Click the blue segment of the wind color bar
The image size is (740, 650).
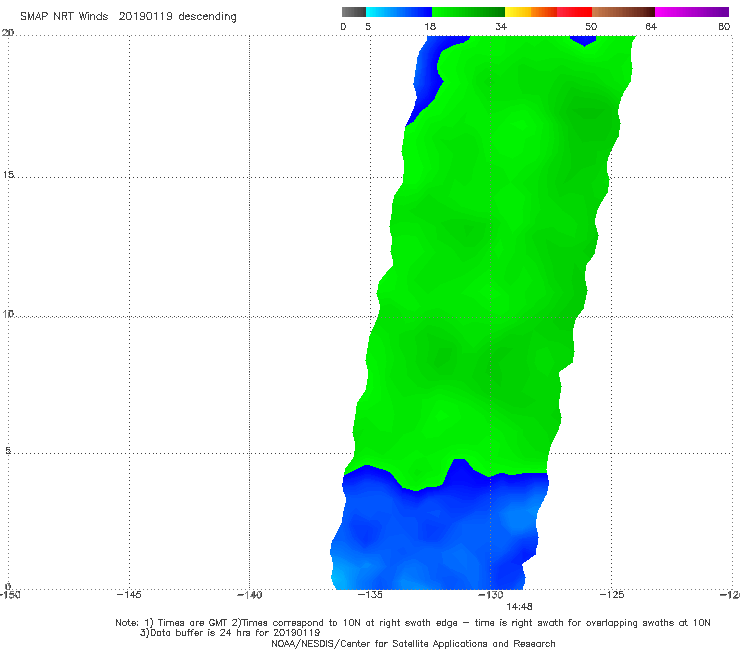tap(399, 12)
